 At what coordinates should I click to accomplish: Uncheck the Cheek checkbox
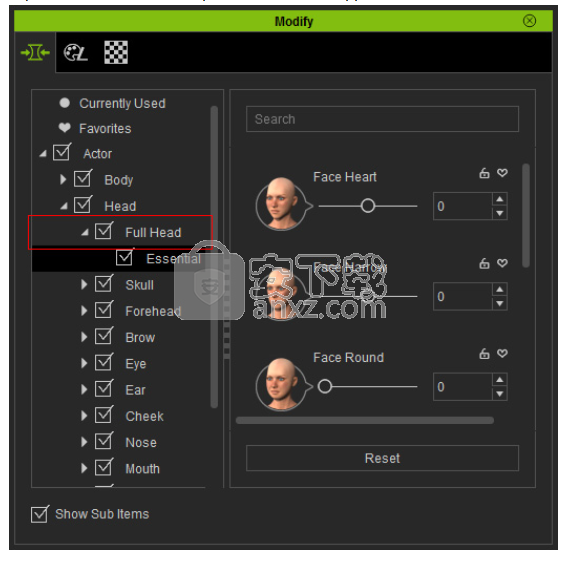coord(104,414)
